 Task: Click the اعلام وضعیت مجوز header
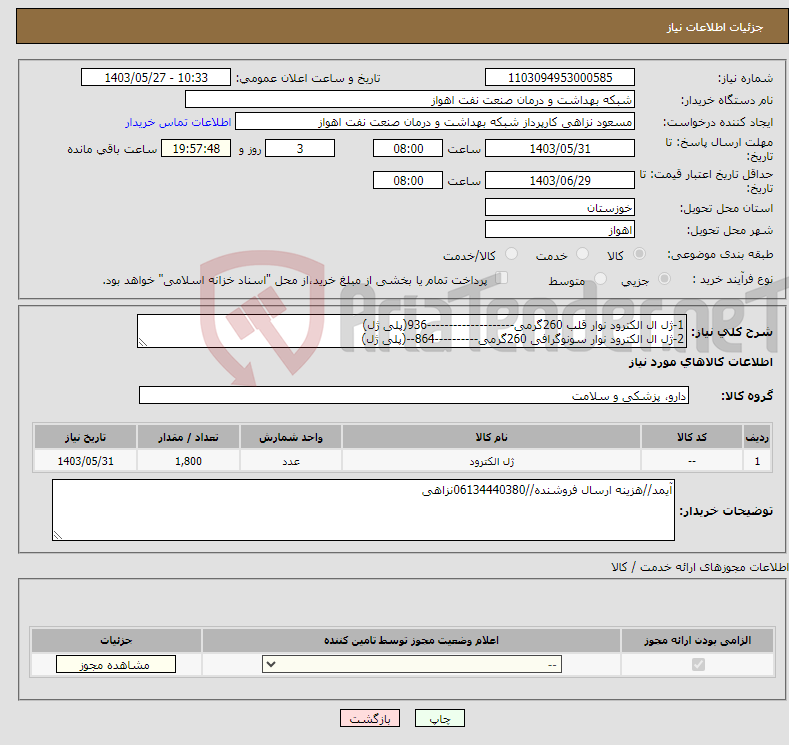coord(411,640)
